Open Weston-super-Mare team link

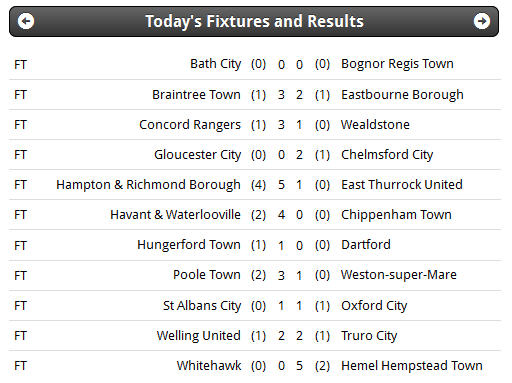(x=399, y=275)
